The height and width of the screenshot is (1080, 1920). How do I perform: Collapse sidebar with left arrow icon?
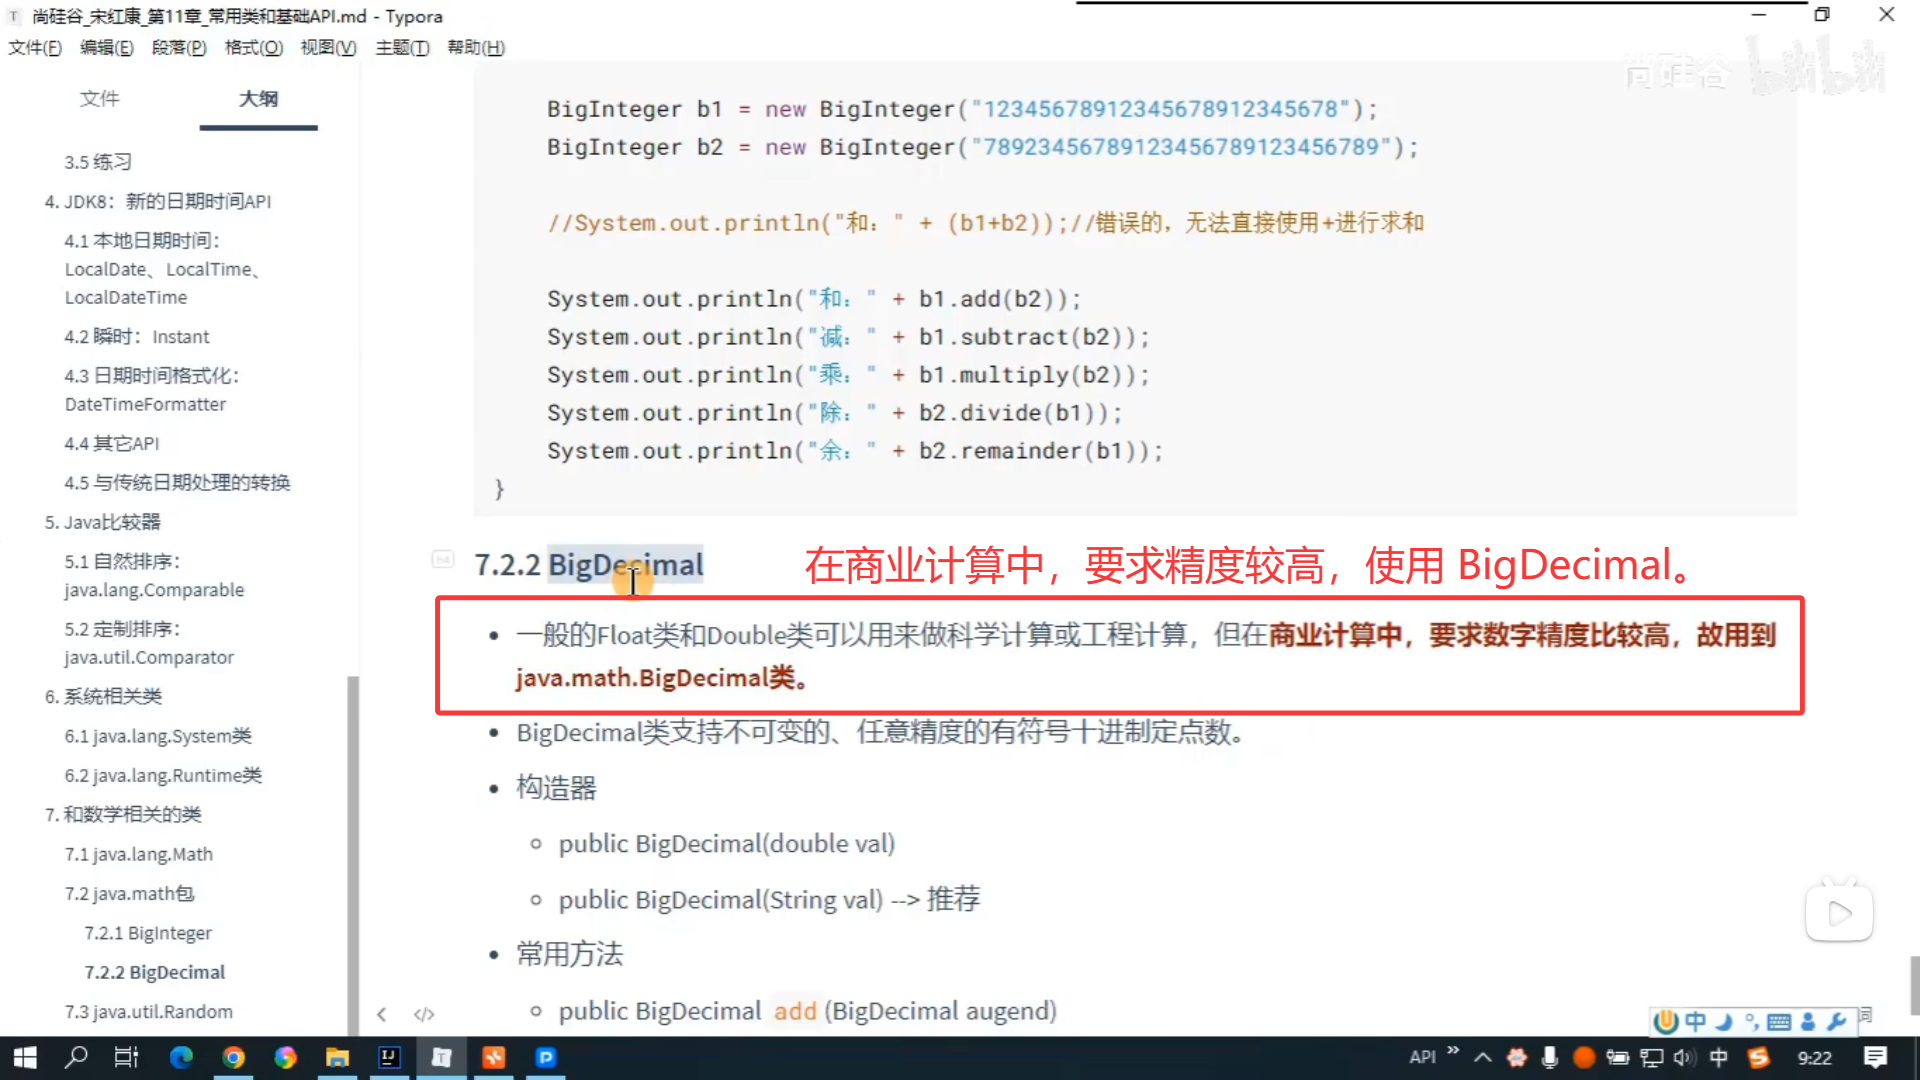(382, 1014)
